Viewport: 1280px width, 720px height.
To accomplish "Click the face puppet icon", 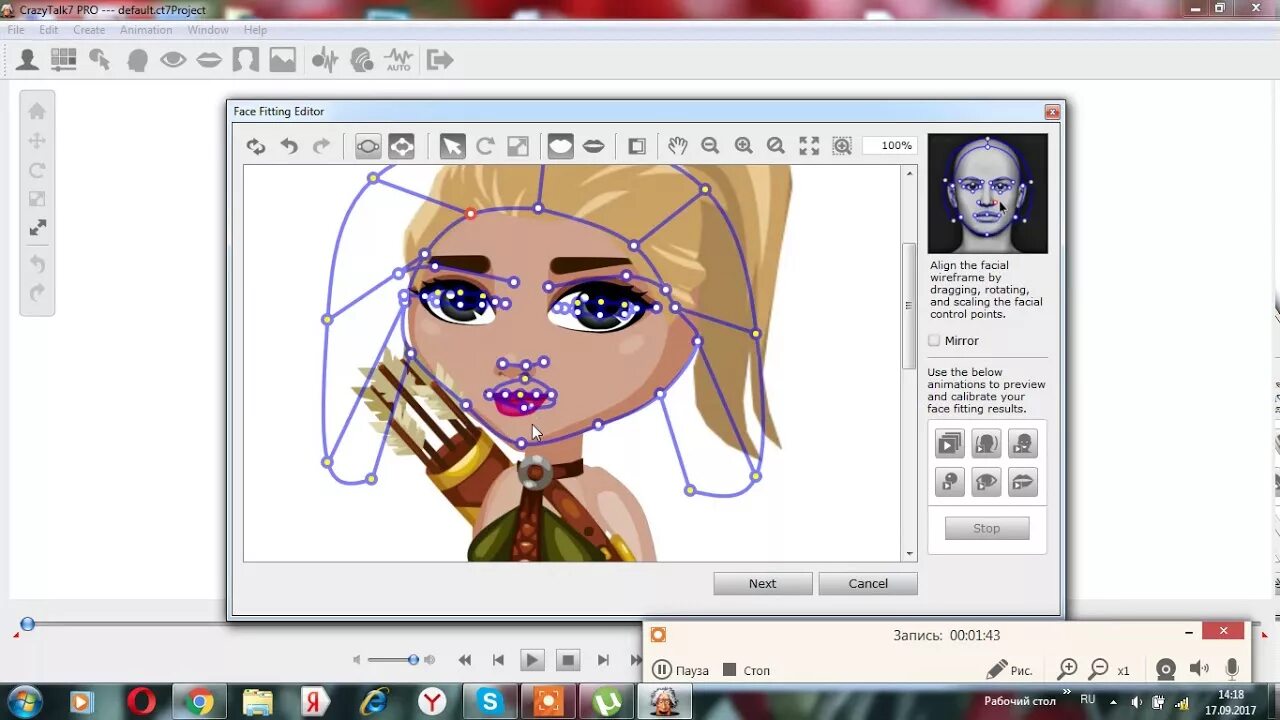I will tap(361, 61).
